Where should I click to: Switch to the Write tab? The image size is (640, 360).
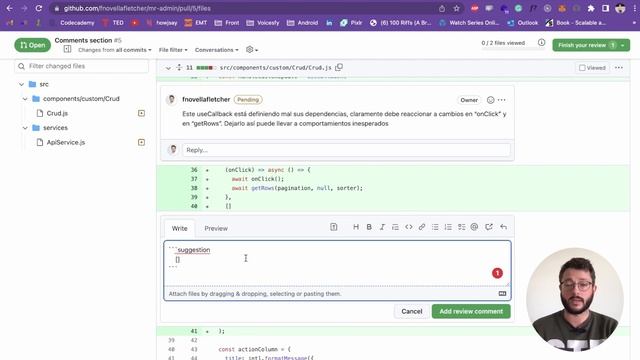point(179,229)
